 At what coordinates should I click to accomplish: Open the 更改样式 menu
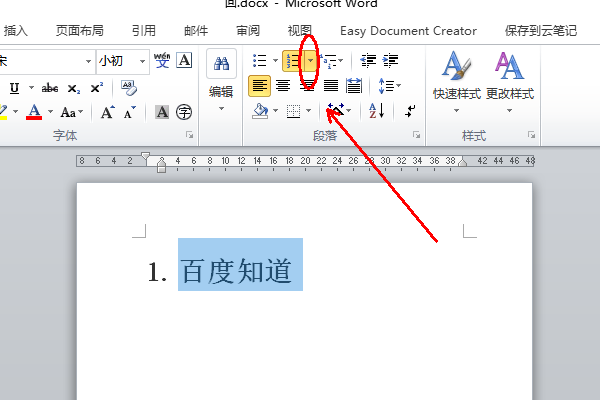[510, 82]
